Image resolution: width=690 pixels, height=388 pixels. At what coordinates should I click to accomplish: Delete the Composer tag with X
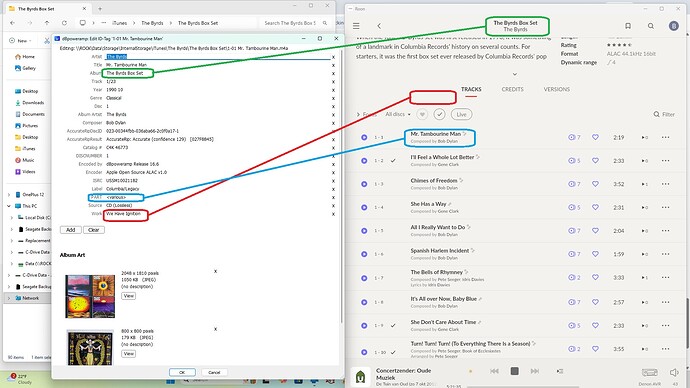pos(333,123)
